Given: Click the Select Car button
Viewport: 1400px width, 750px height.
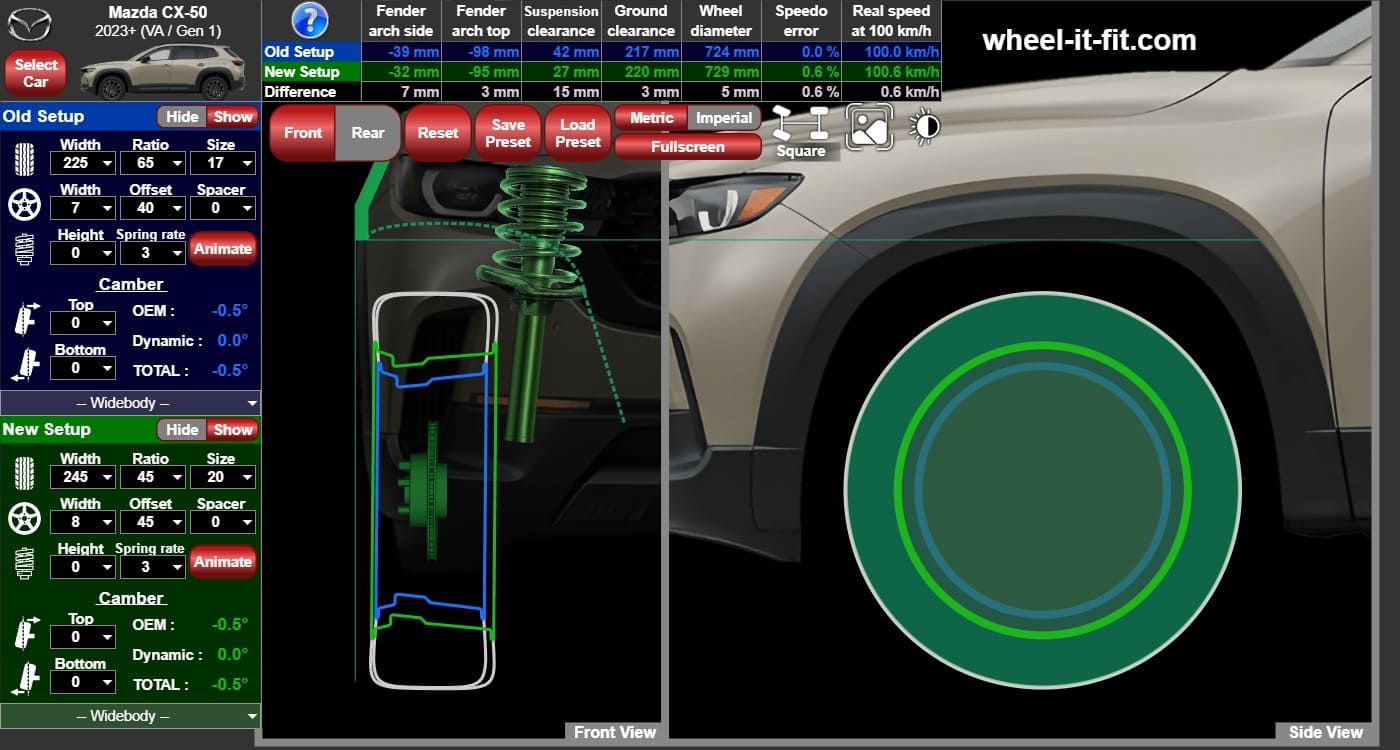Looking at the screenshot, I should (36, 73).
